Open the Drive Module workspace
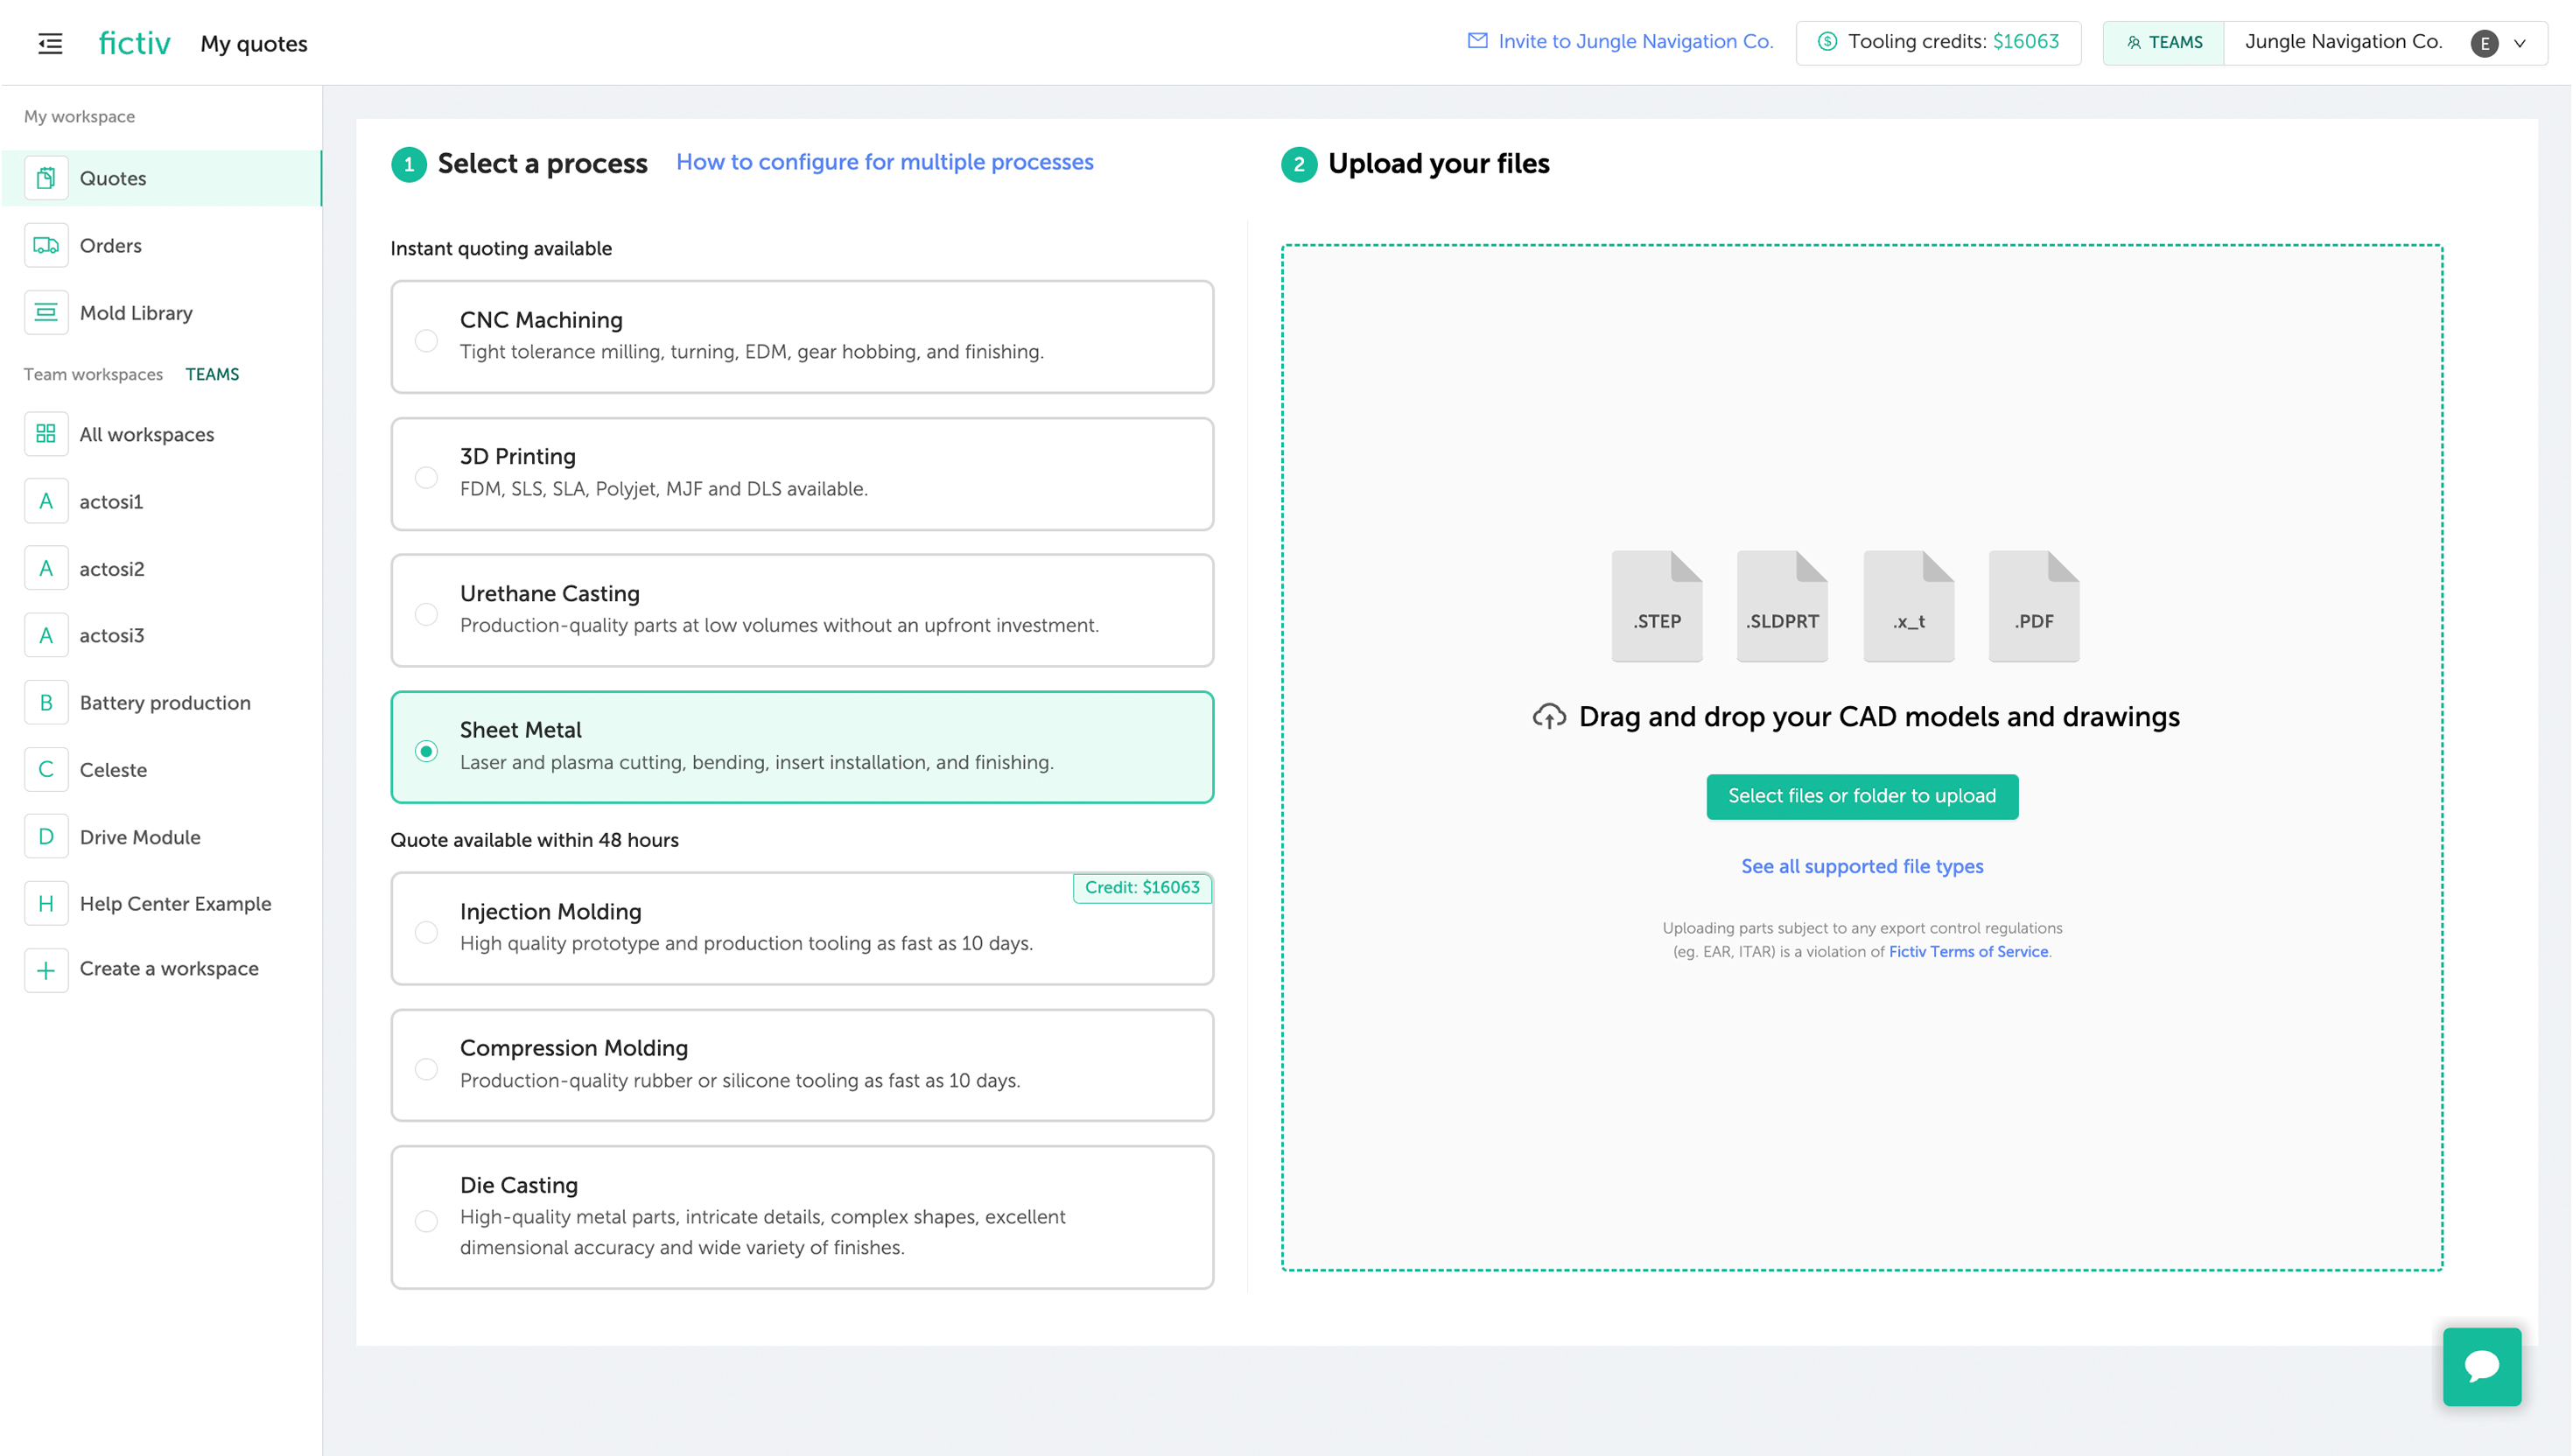The height and width of the screenshot is (1456, 2573). pos(140,837)
